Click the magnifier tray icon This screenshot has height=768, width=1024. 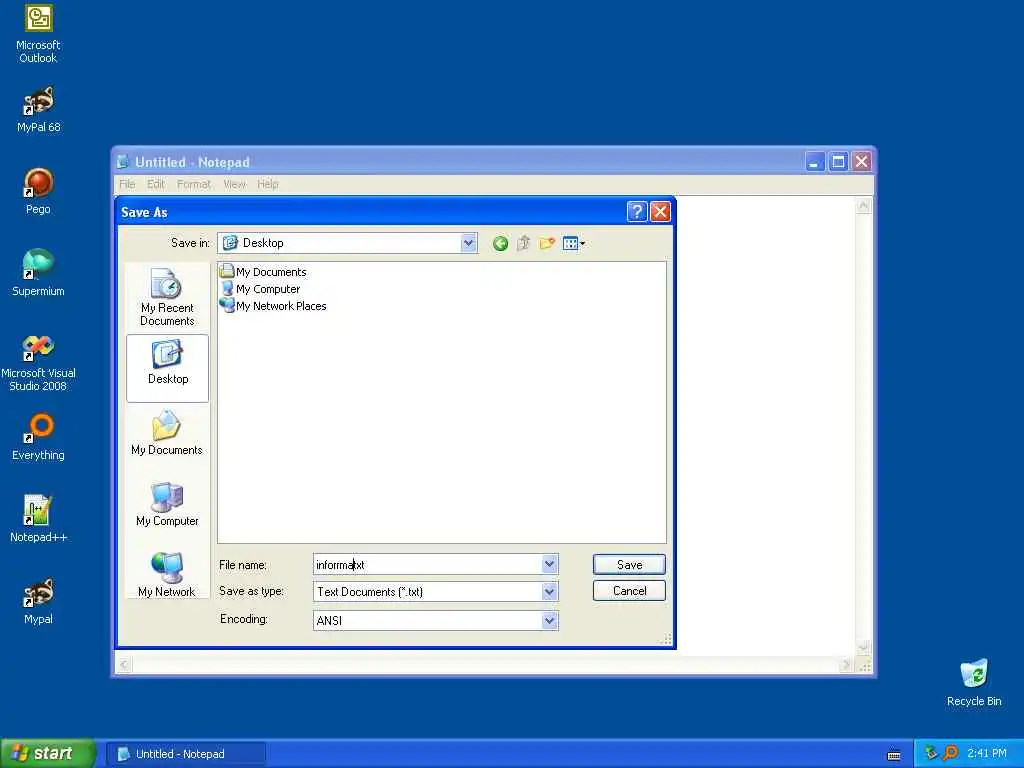pyautogui.click(x=950, y=754)
